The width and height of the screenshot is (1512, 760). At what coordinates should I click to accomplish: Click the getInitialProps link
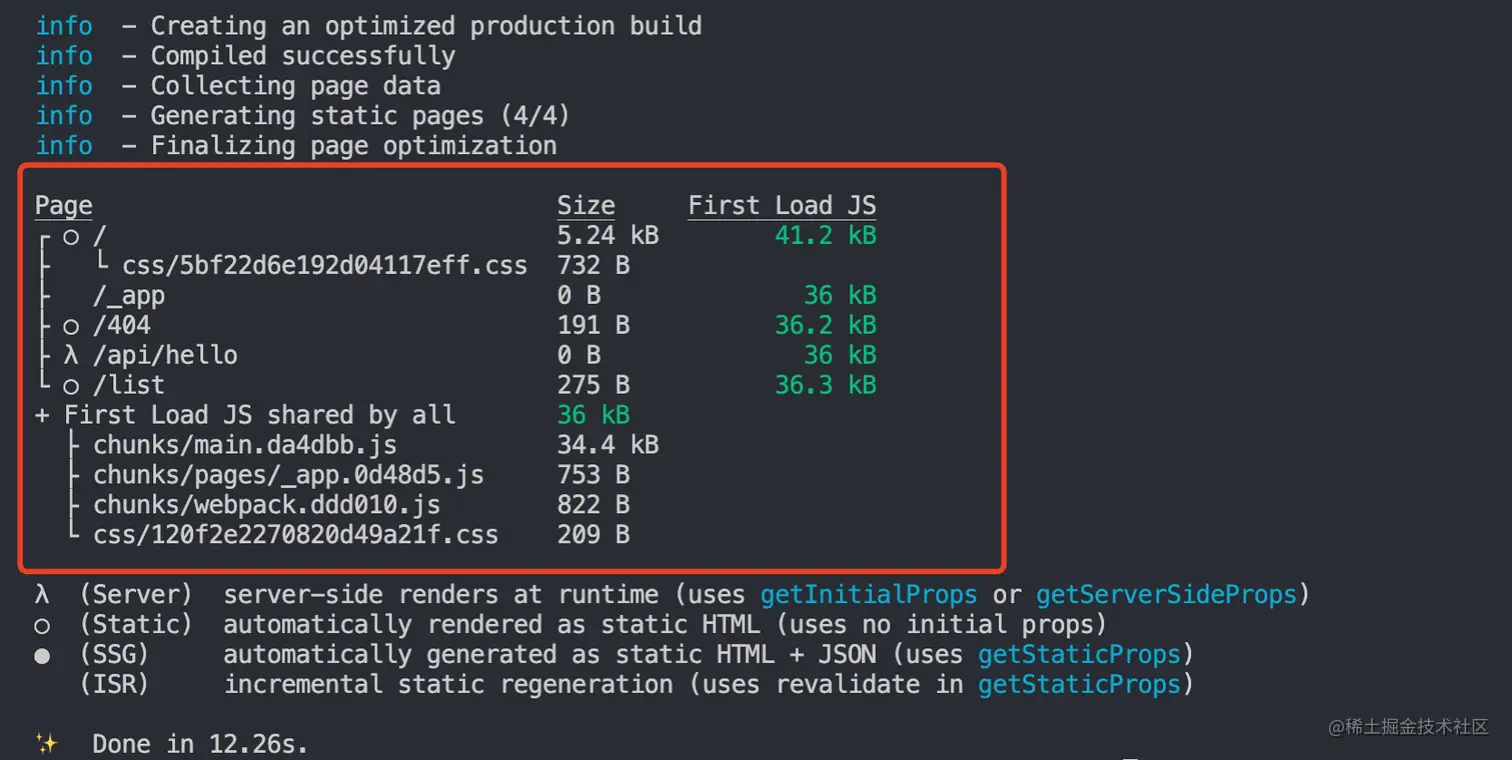[868, 595]
